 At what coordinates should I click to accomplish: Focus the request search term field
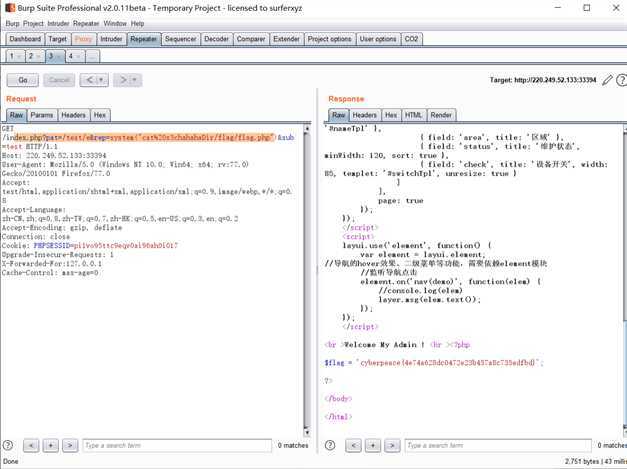click(x=177, y=445)
